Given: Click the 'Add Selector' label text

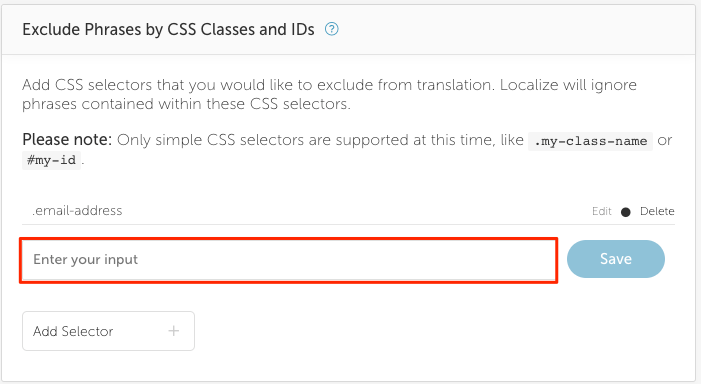Looking at the screenshot, I should (x=73, y=331).
